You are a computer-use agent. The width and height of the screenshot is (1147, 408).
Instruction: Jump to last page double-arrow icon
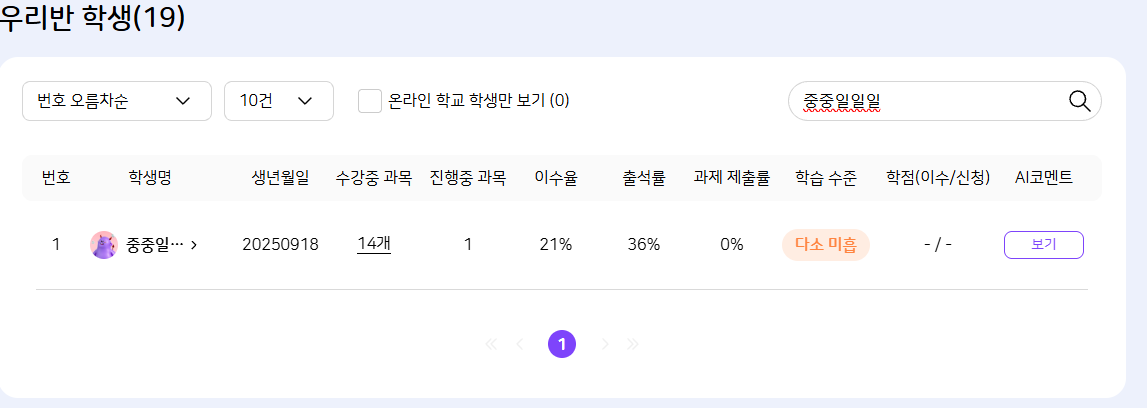tap(633, 344)
